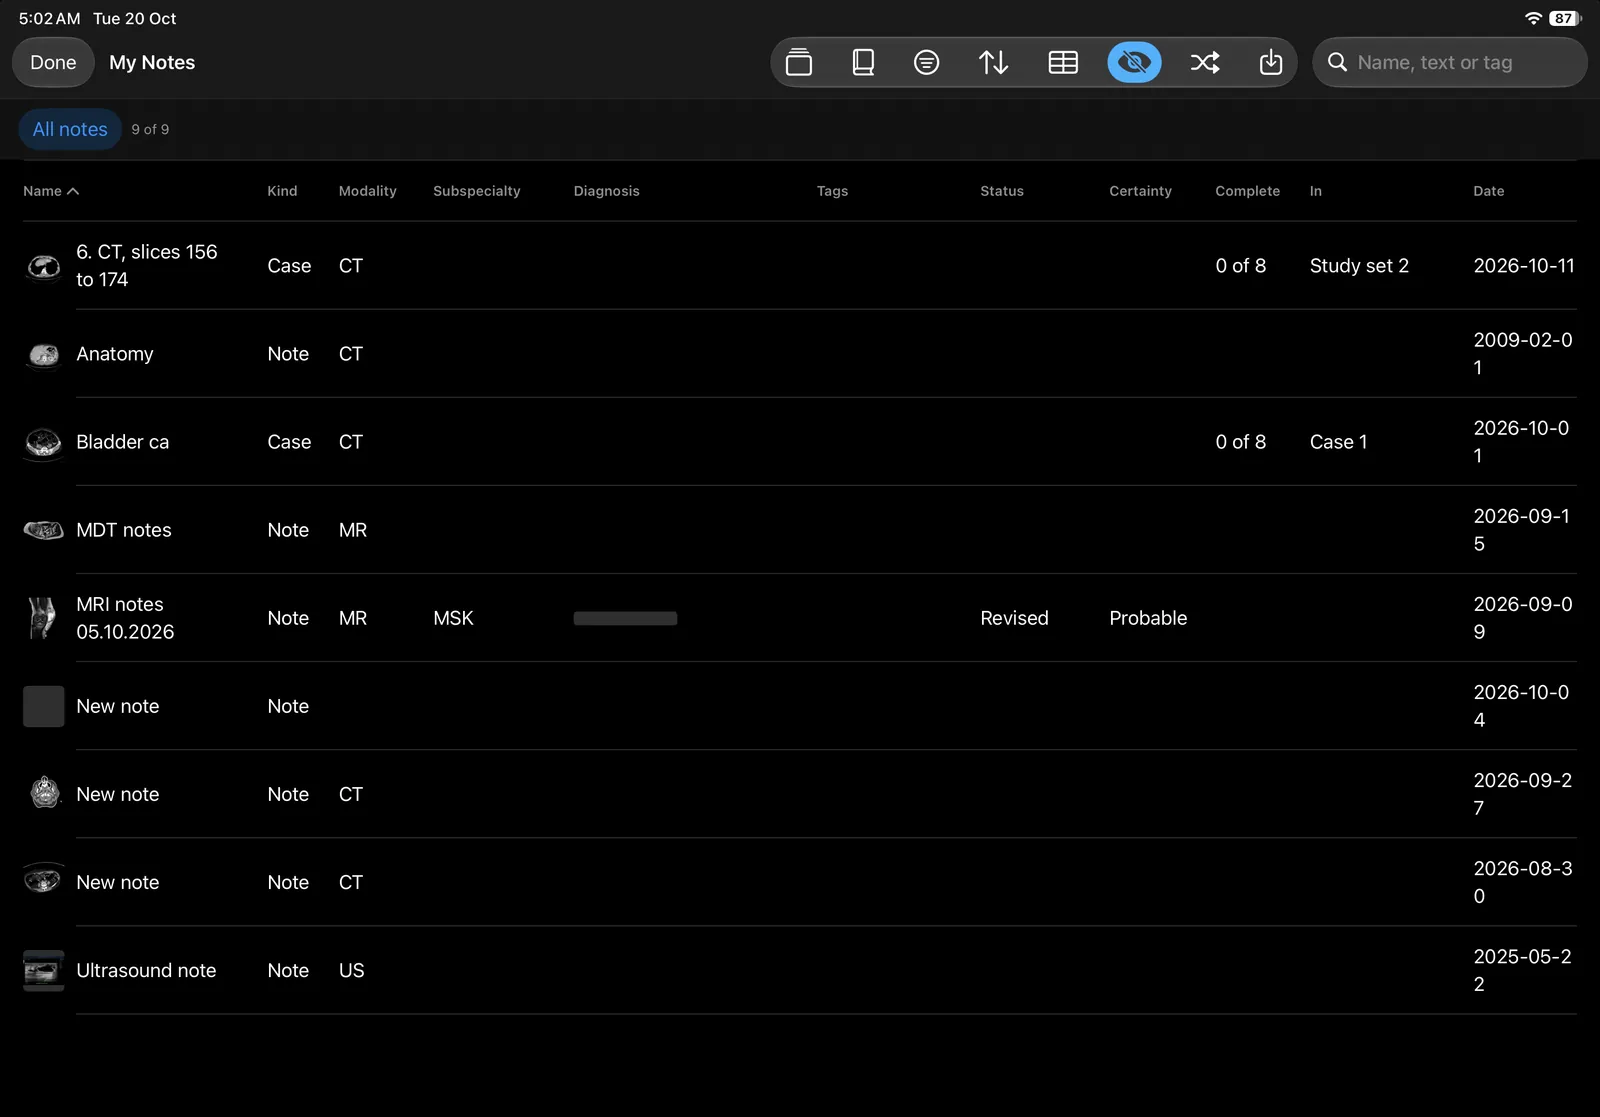Toggle the hidden eye icon
This screenshot has width=1600, height=1117.
point(1134,62)
